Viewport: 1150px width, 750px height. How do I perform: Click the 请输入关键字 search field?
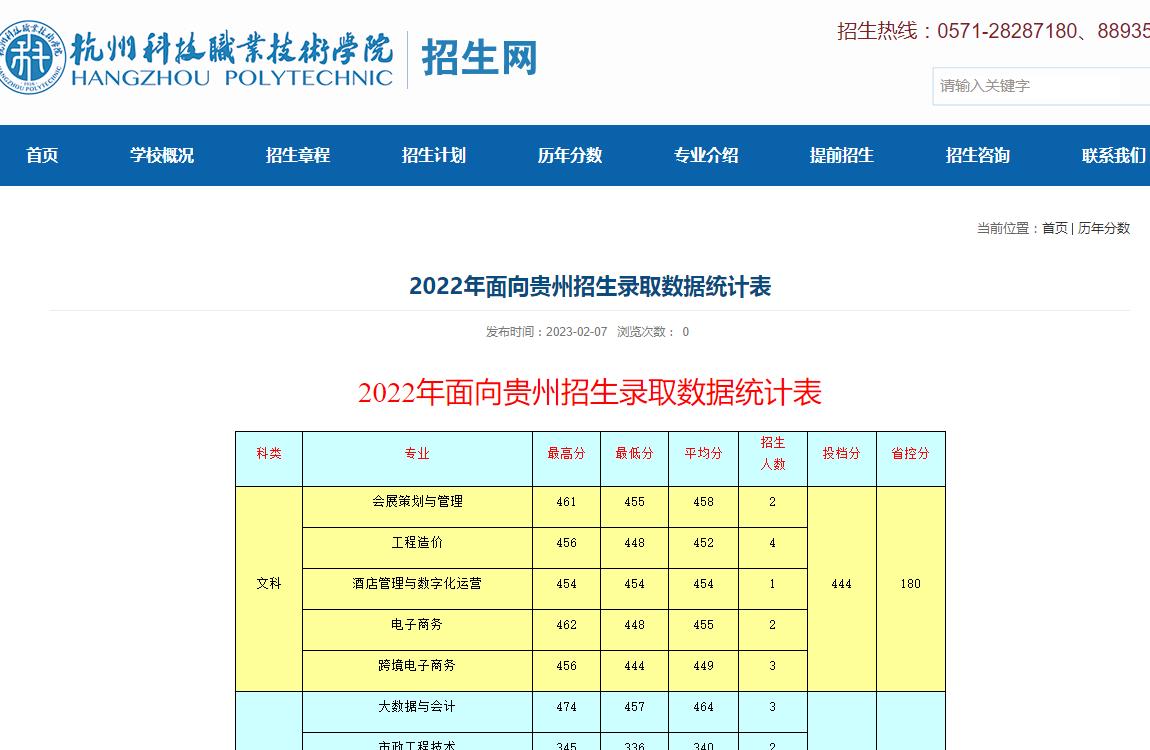(1040, 86)
